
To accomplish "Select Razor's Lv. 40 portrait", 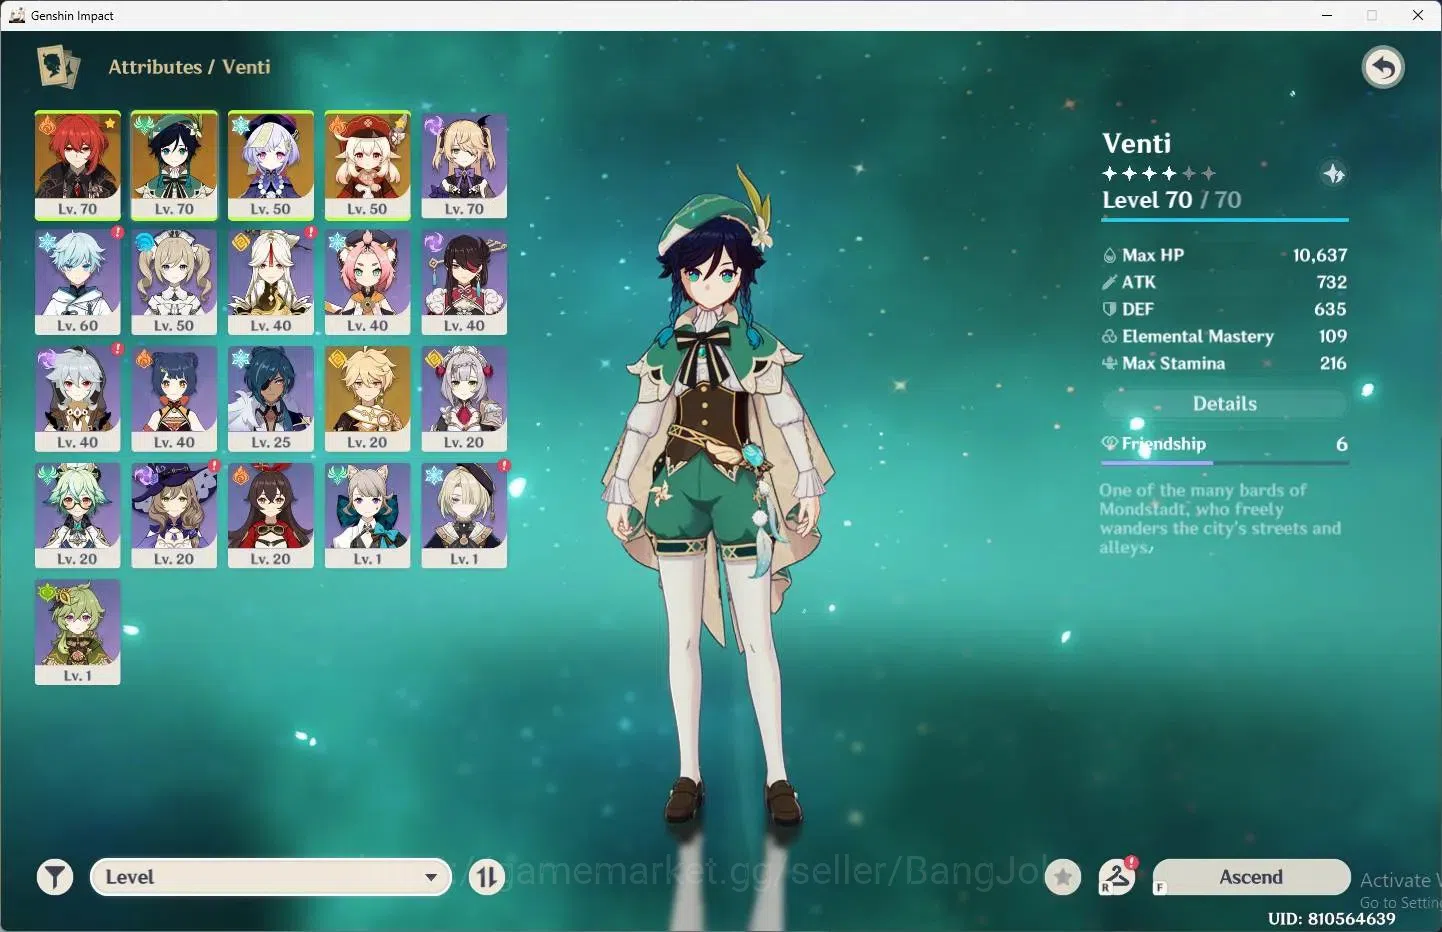I will 78,399.
